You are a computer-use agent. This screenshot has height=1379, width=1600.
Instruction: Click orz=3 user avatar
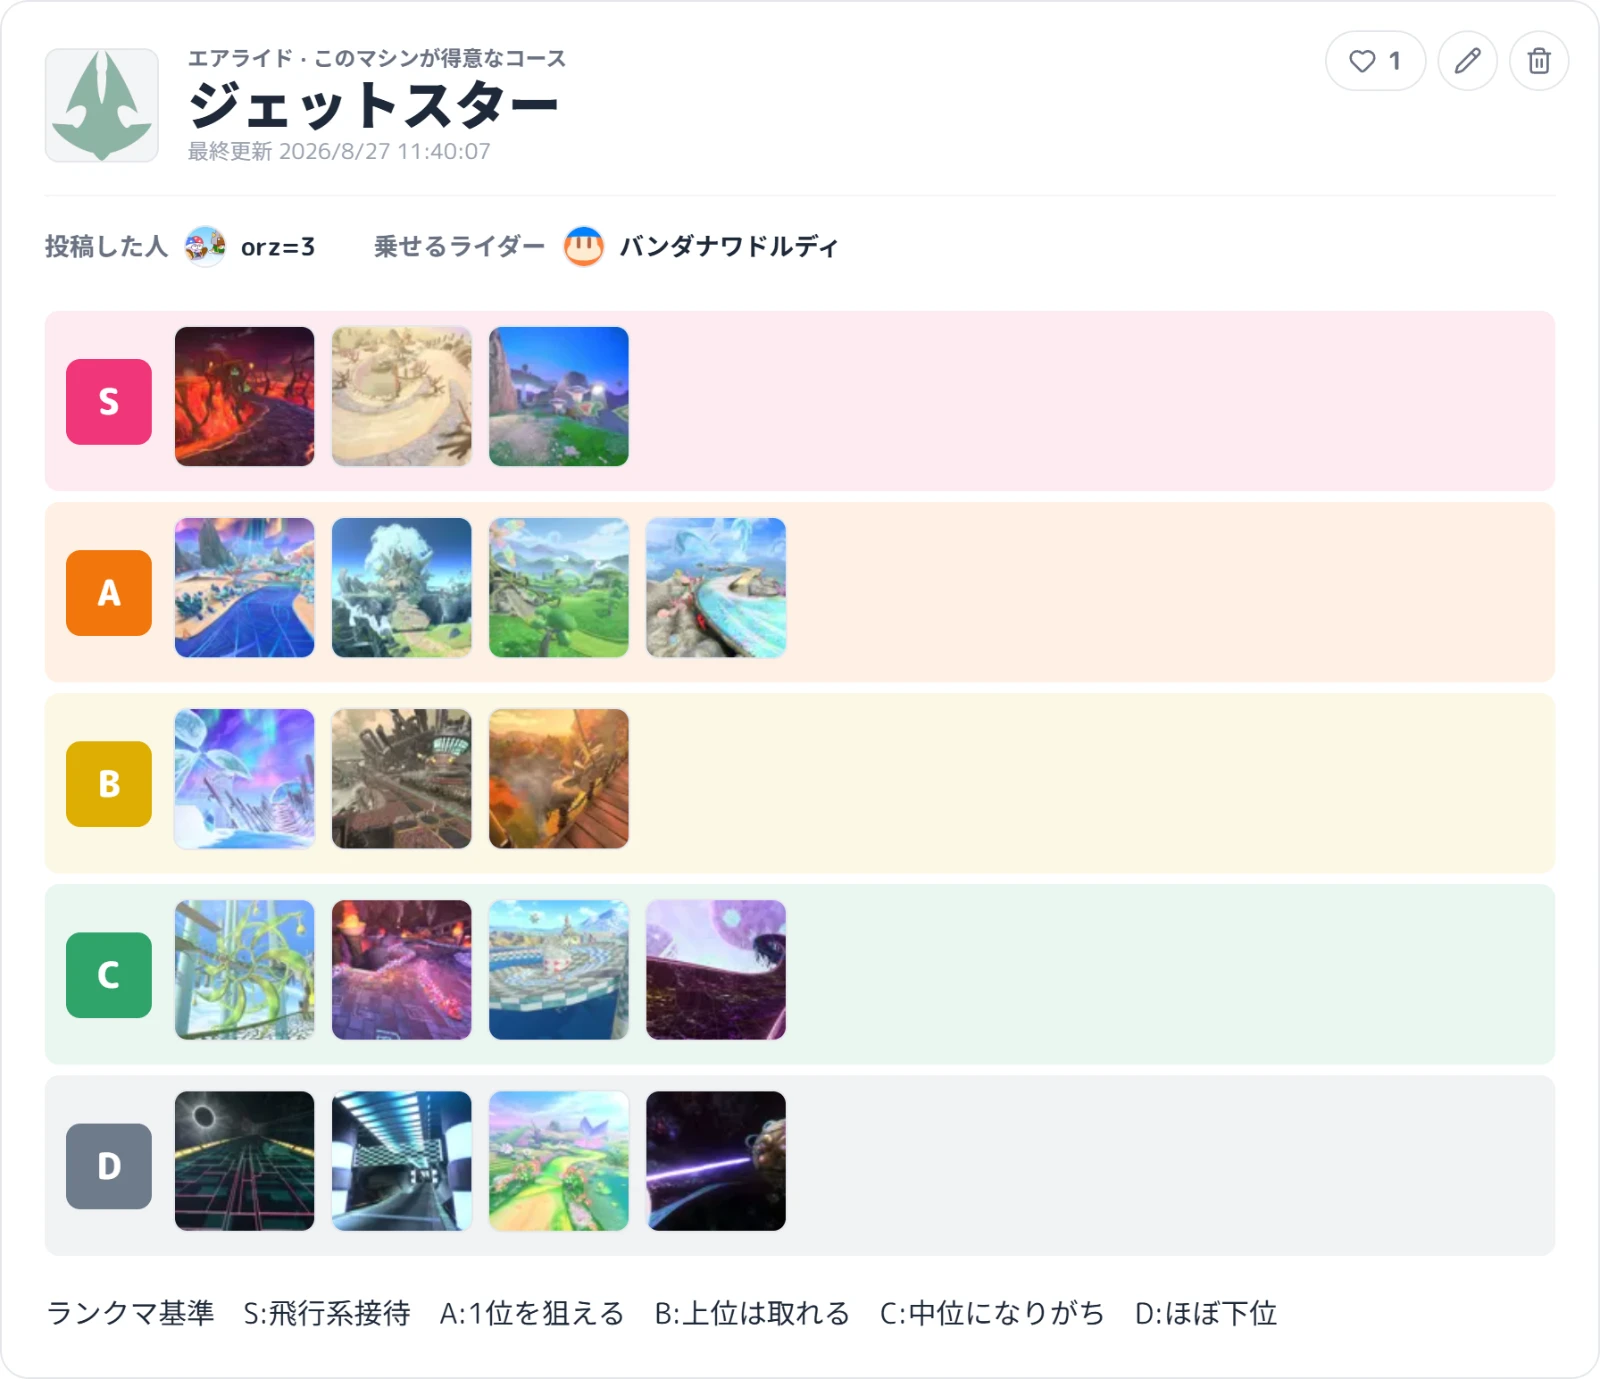tap(205, 246)
